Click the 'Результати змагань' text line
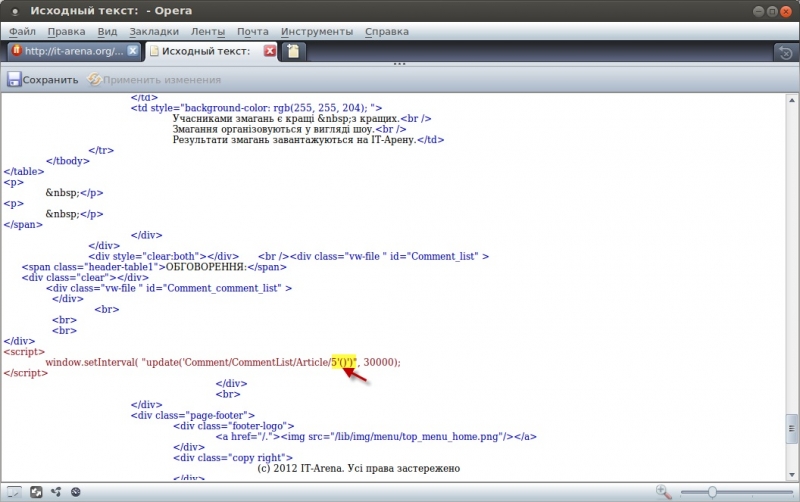Screen dimensions: 800x502 pyautogui.click(x=308, y=140)
